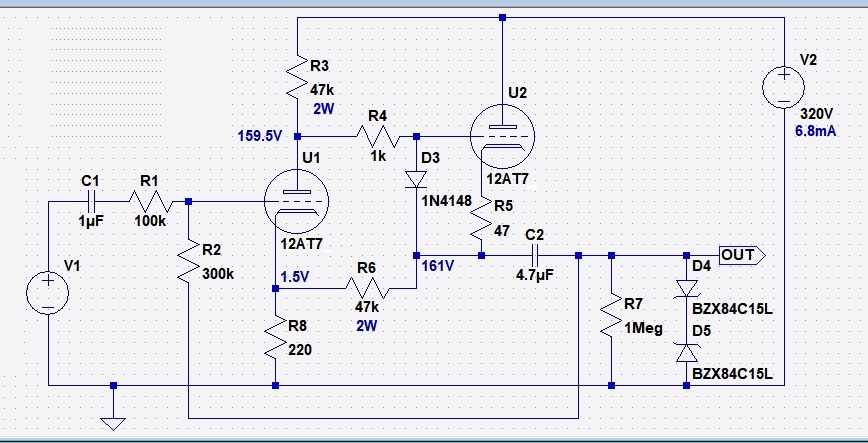Click the D5 reference designator label

[x=702, y=331]
